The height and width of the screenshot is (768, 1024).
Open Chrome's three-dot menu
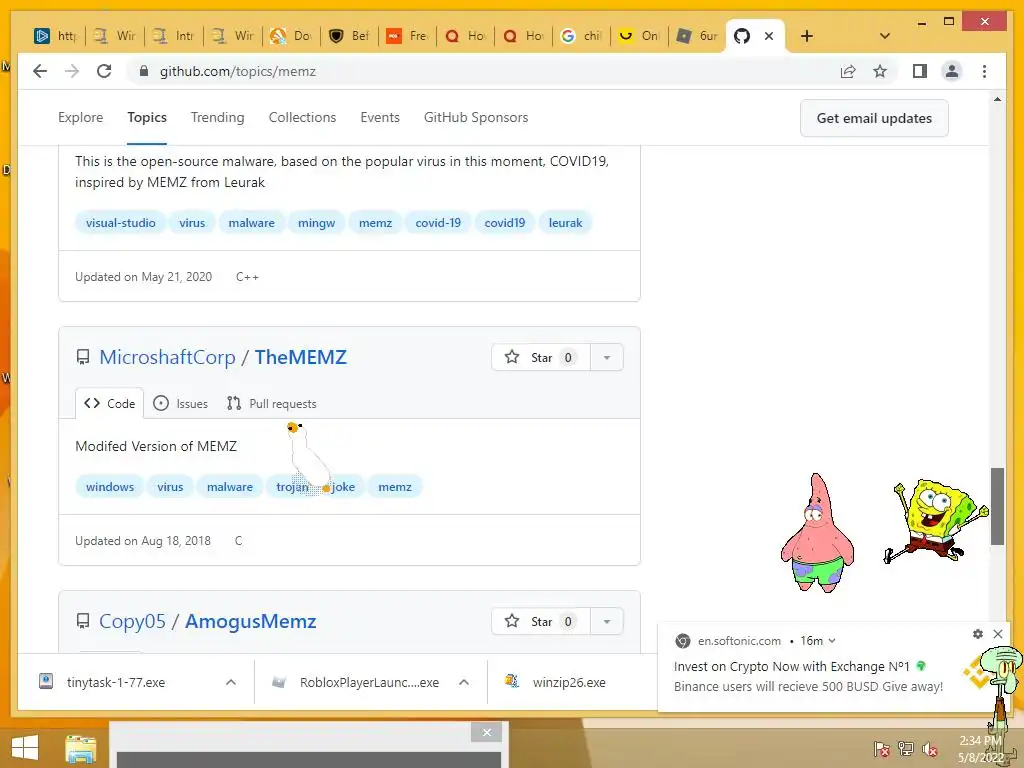point(984,71)
